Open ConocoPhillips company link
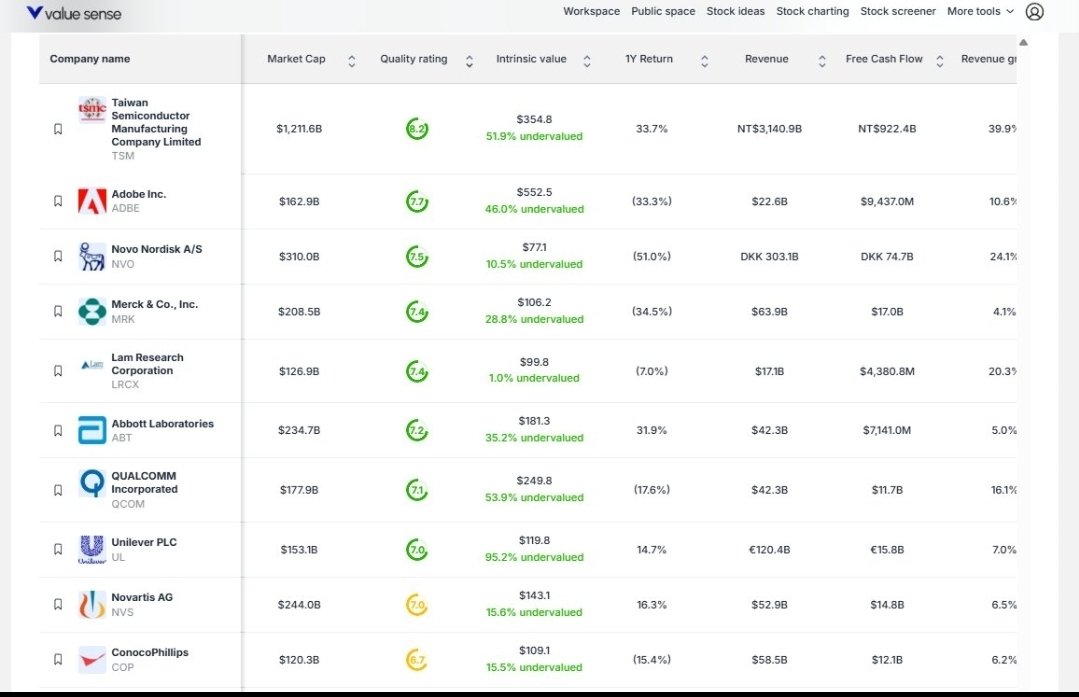Screen dimensions: 1079x697 pos(150,652)
